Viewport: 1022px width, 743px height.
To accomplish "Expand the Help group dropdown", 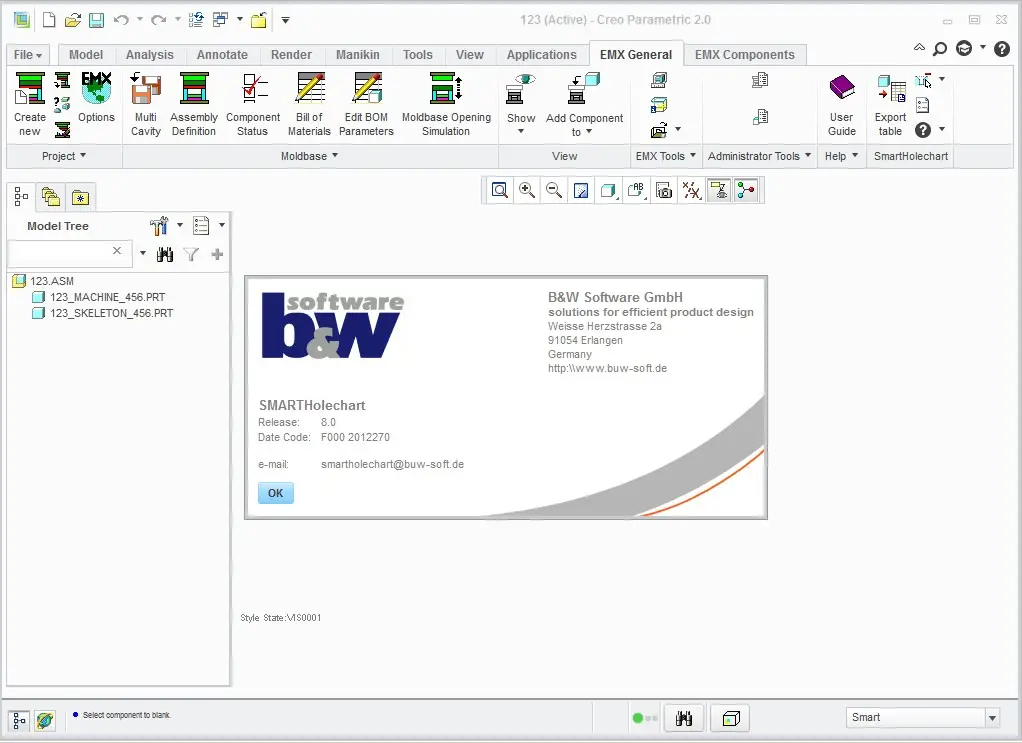I will click(x=841, y=156).
